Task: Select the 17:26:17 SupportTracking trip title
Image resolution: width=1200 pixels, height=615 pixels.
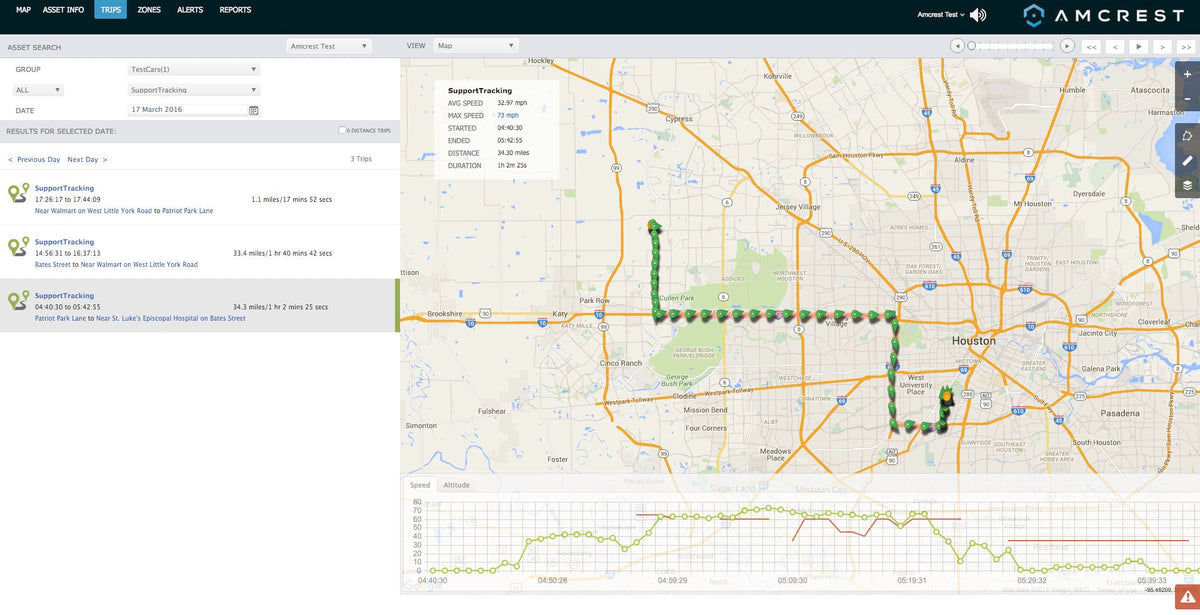Action: [64, 188]
